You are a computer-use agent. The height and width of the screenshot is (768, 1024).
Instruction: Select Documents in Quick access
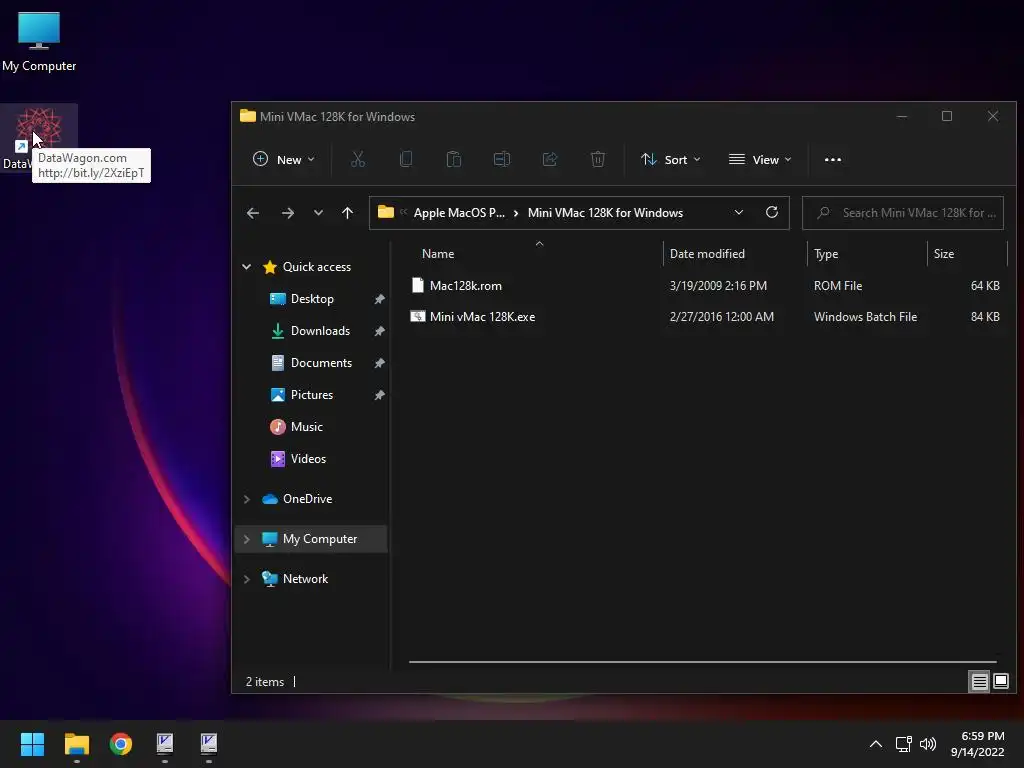pos(321,362)
